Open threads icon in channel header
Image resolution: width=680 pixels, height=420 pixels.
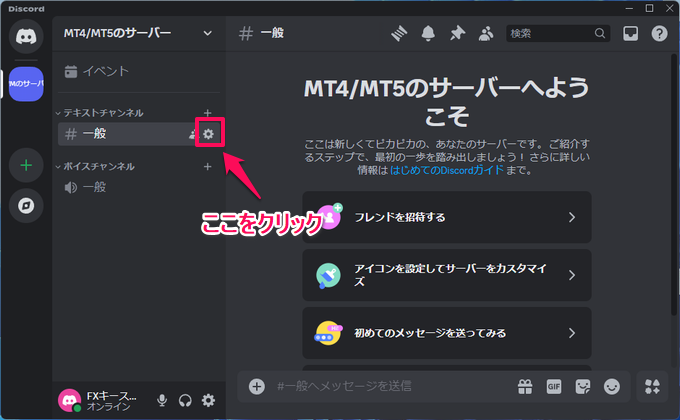[399, 33]
